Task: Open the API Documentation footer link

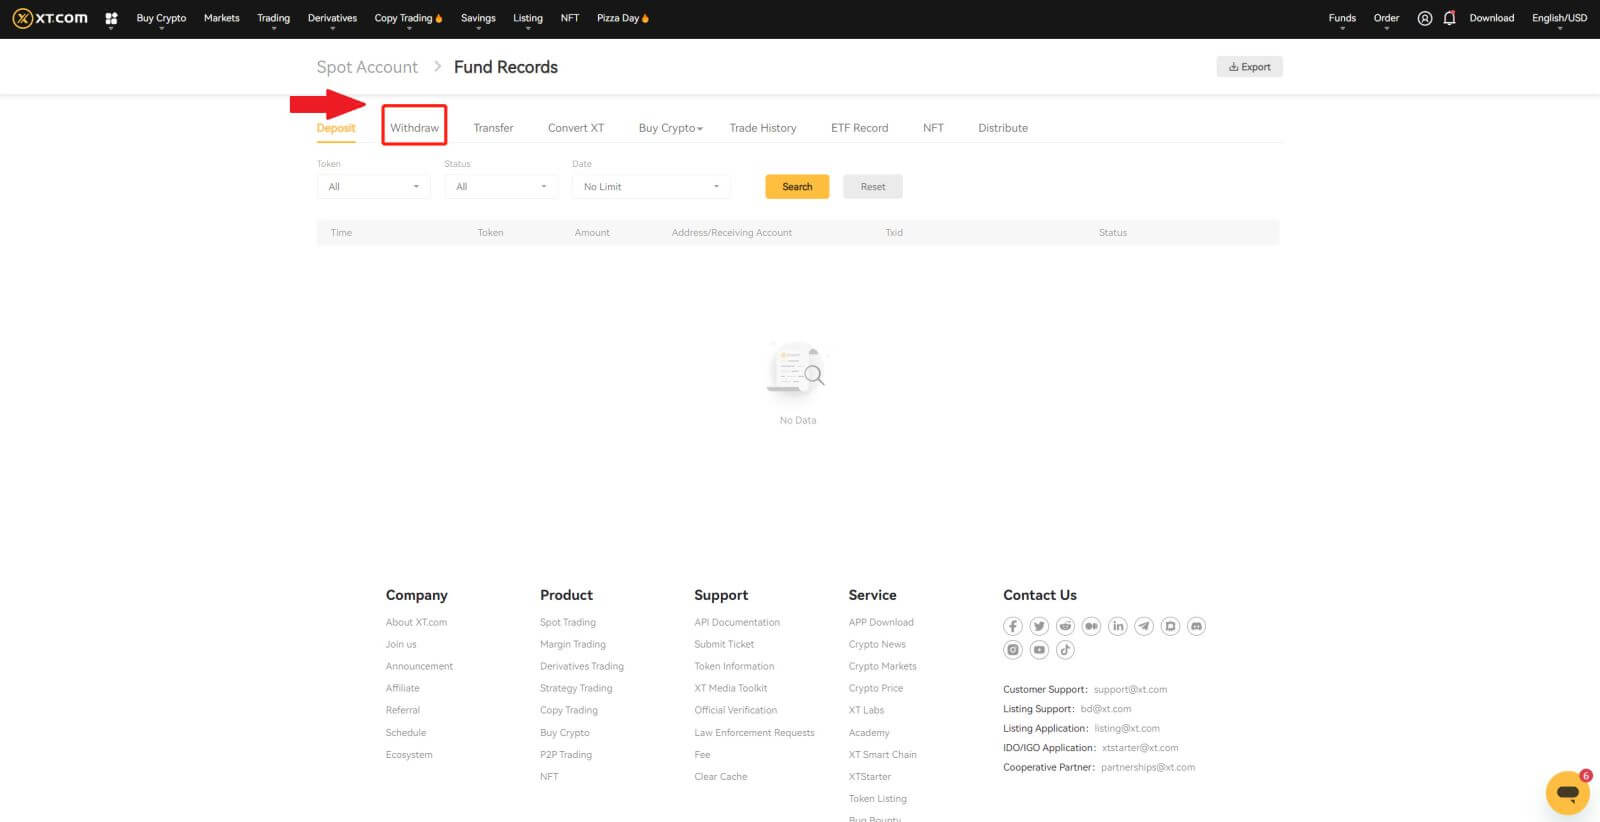Action: (737, 622)
